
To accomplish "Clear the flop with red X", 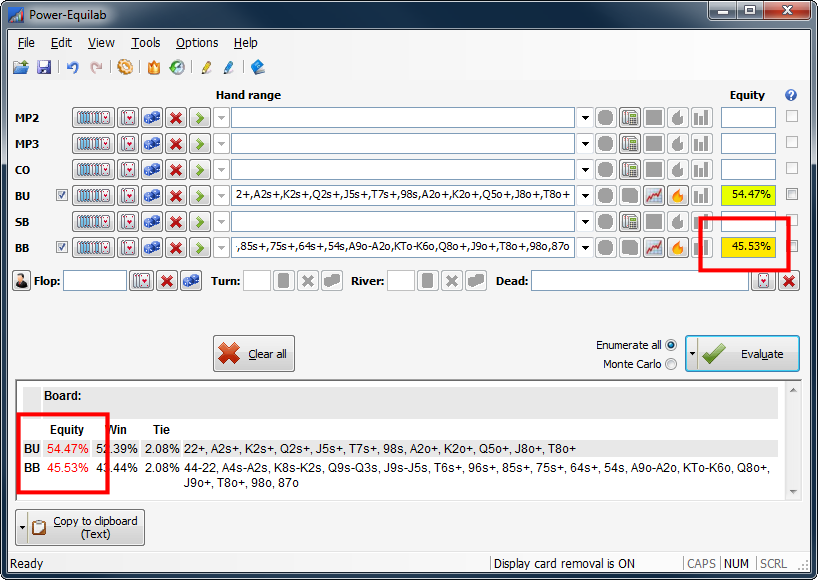I will [167, 281].
